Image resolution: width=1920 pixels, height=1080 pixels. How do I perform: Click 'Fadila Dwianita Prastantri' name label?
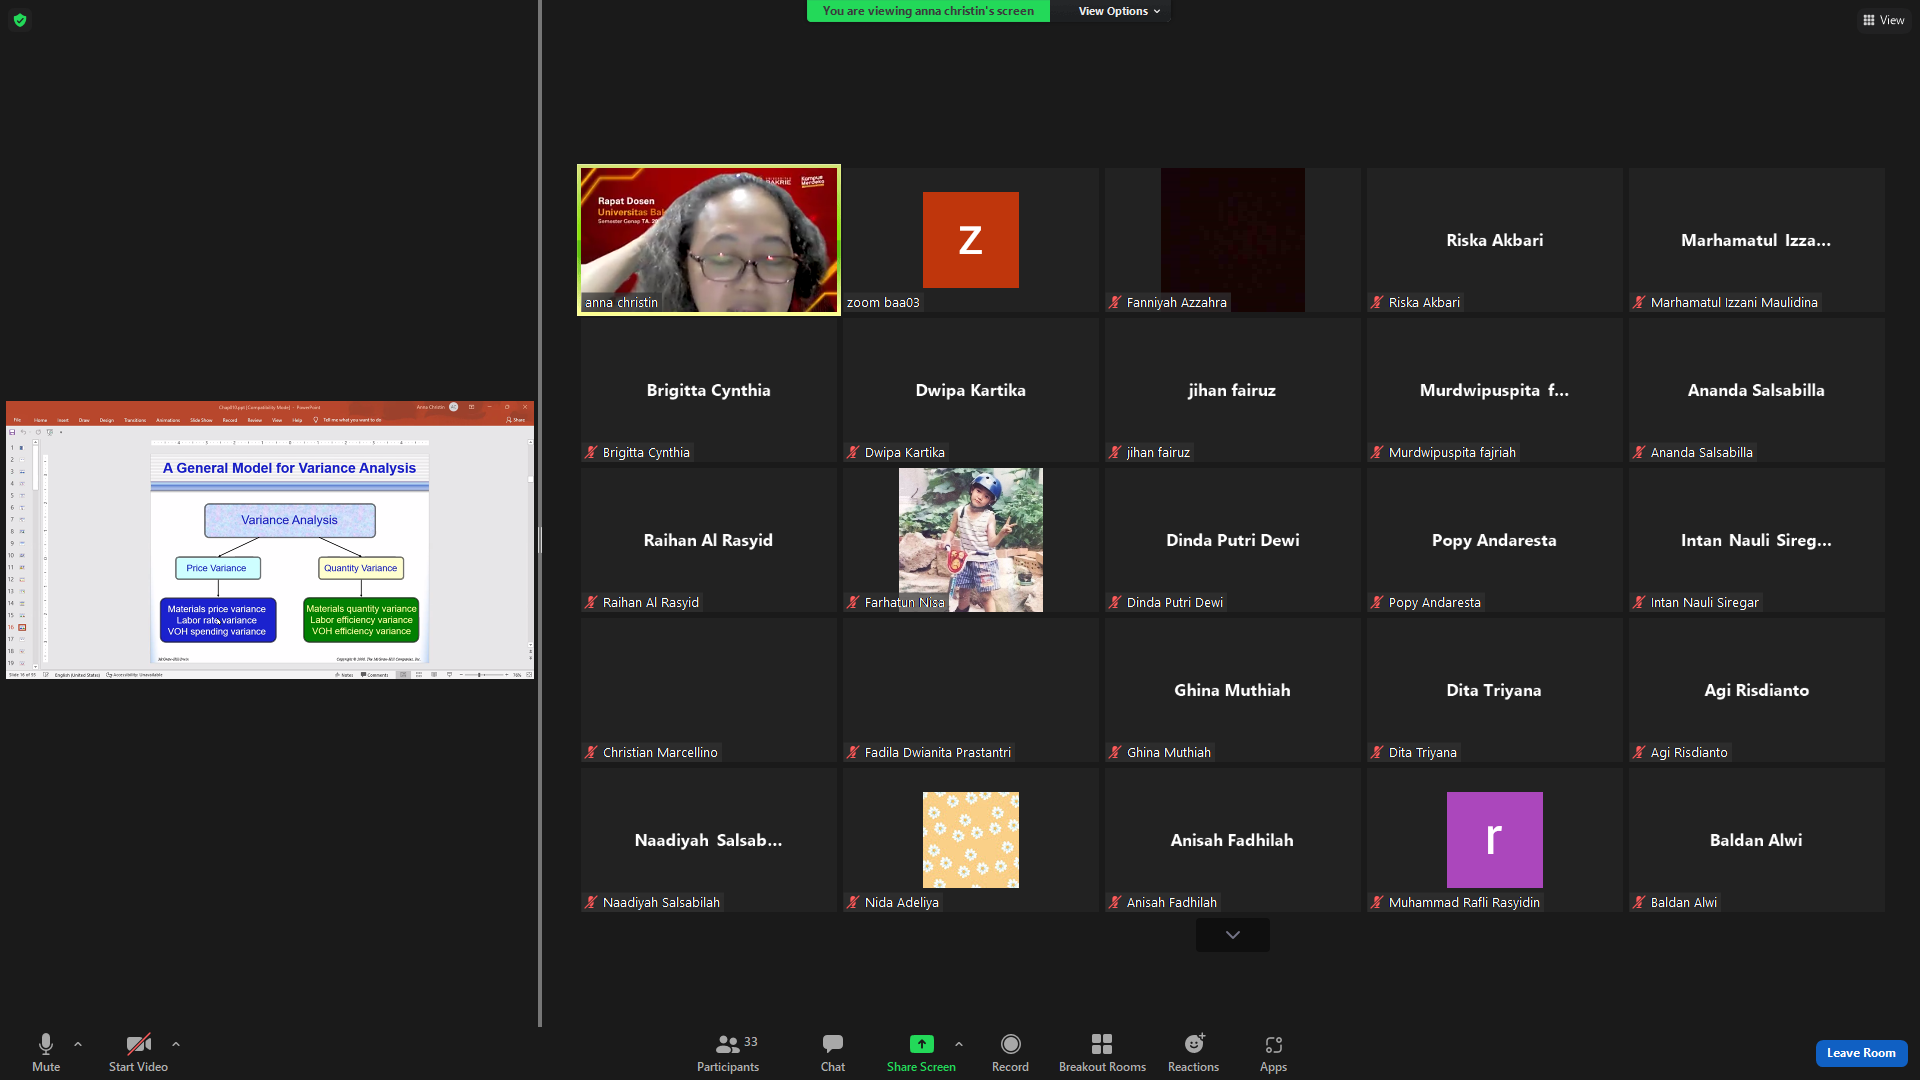938,752
